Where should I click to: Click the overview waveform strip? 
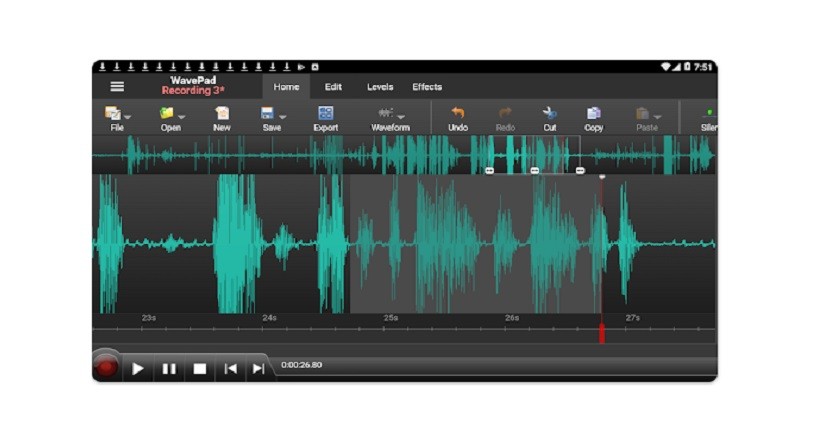(x=404, y=155)
